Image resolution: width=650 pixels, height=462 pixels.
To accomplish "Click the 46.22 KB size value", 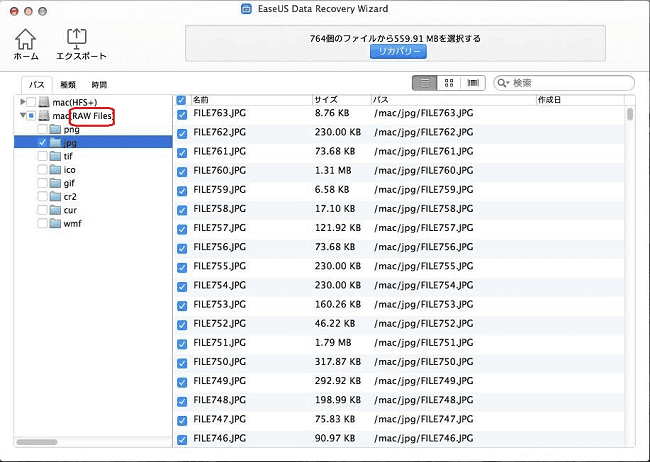I will 335,323.
